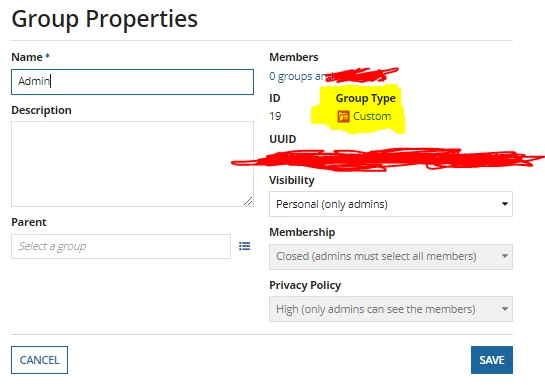Click the group ID value 19

pos(275,116)
